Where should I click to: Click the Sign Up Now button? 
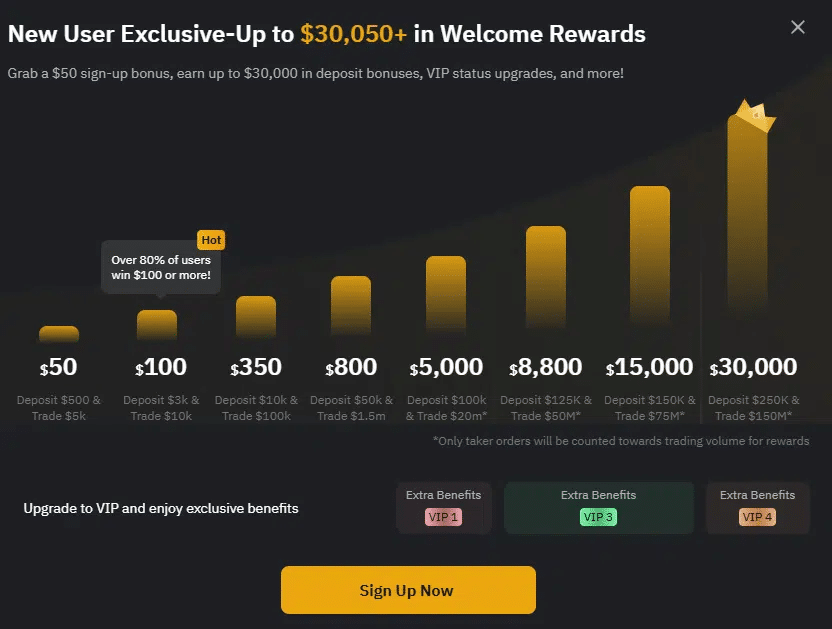point(408,590)
